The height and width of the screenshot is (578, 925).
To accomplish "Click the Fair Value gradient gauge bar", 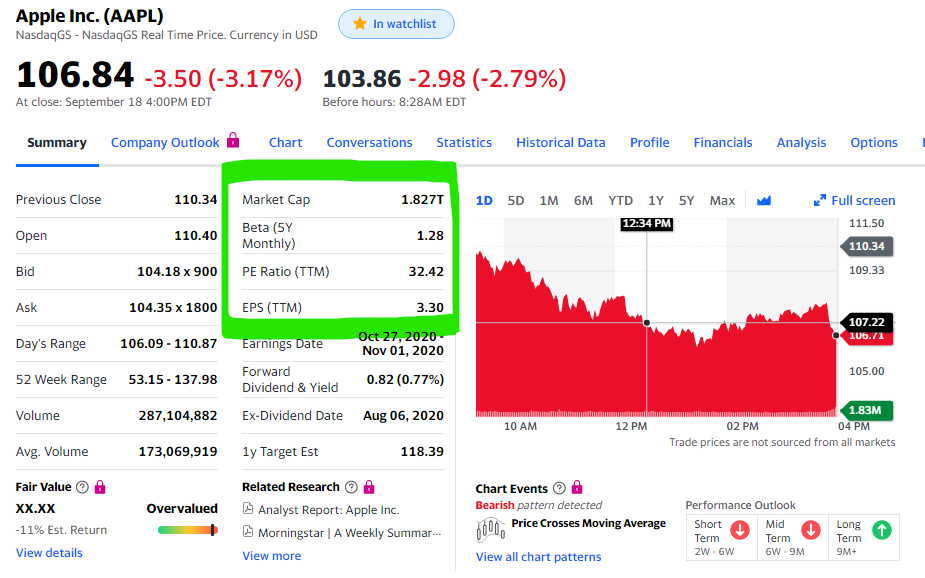I will [188, 530].
